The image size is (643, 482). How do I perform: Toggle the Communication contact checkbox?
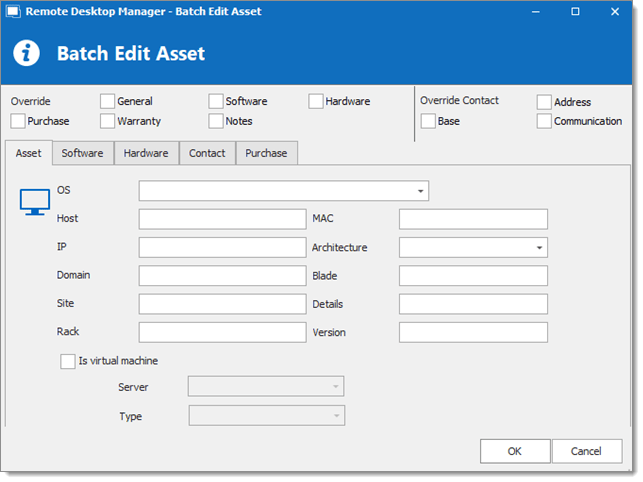pos(544,121)
